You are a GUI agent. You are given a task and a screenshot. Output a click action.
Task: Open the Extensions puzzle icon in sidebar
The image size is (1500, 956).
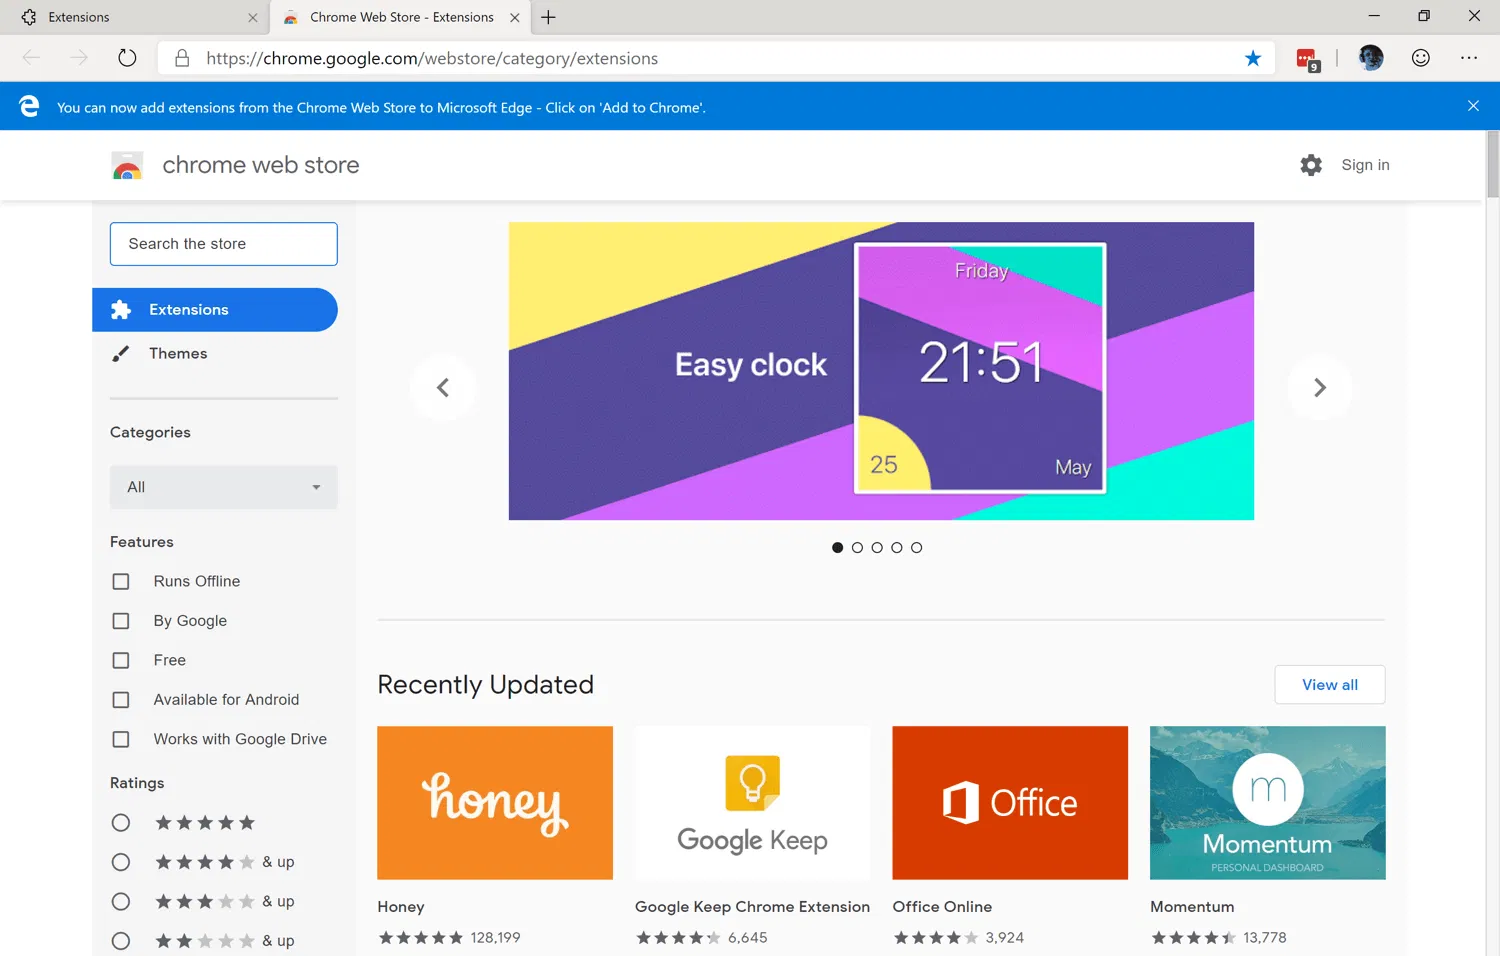pyautogui.click(x=121, y=310)
